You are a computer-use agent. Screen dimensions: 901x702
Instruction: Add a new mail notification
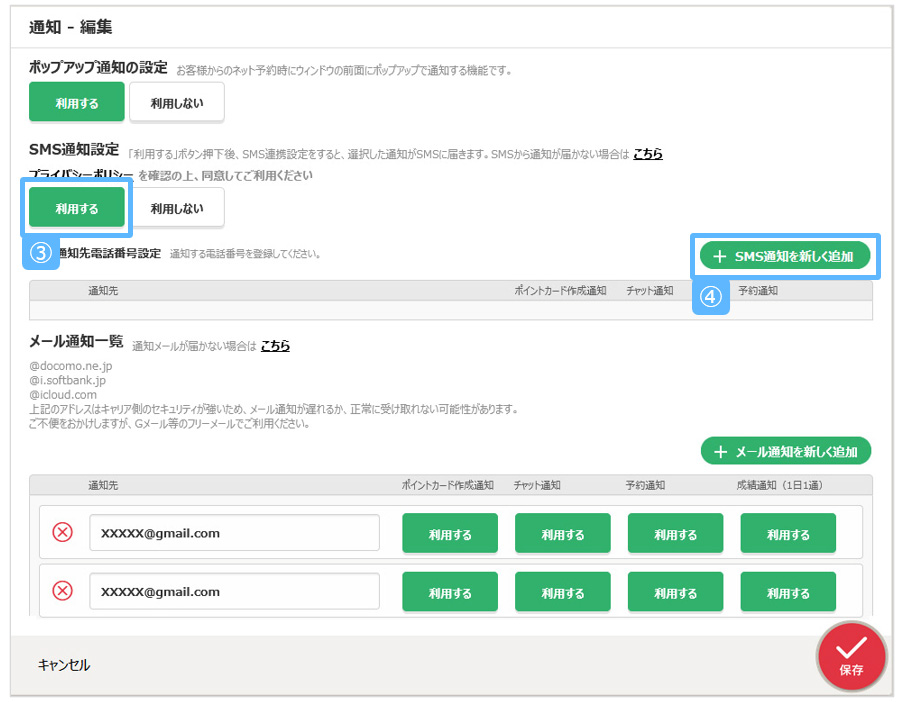click(x=786, y=452)
